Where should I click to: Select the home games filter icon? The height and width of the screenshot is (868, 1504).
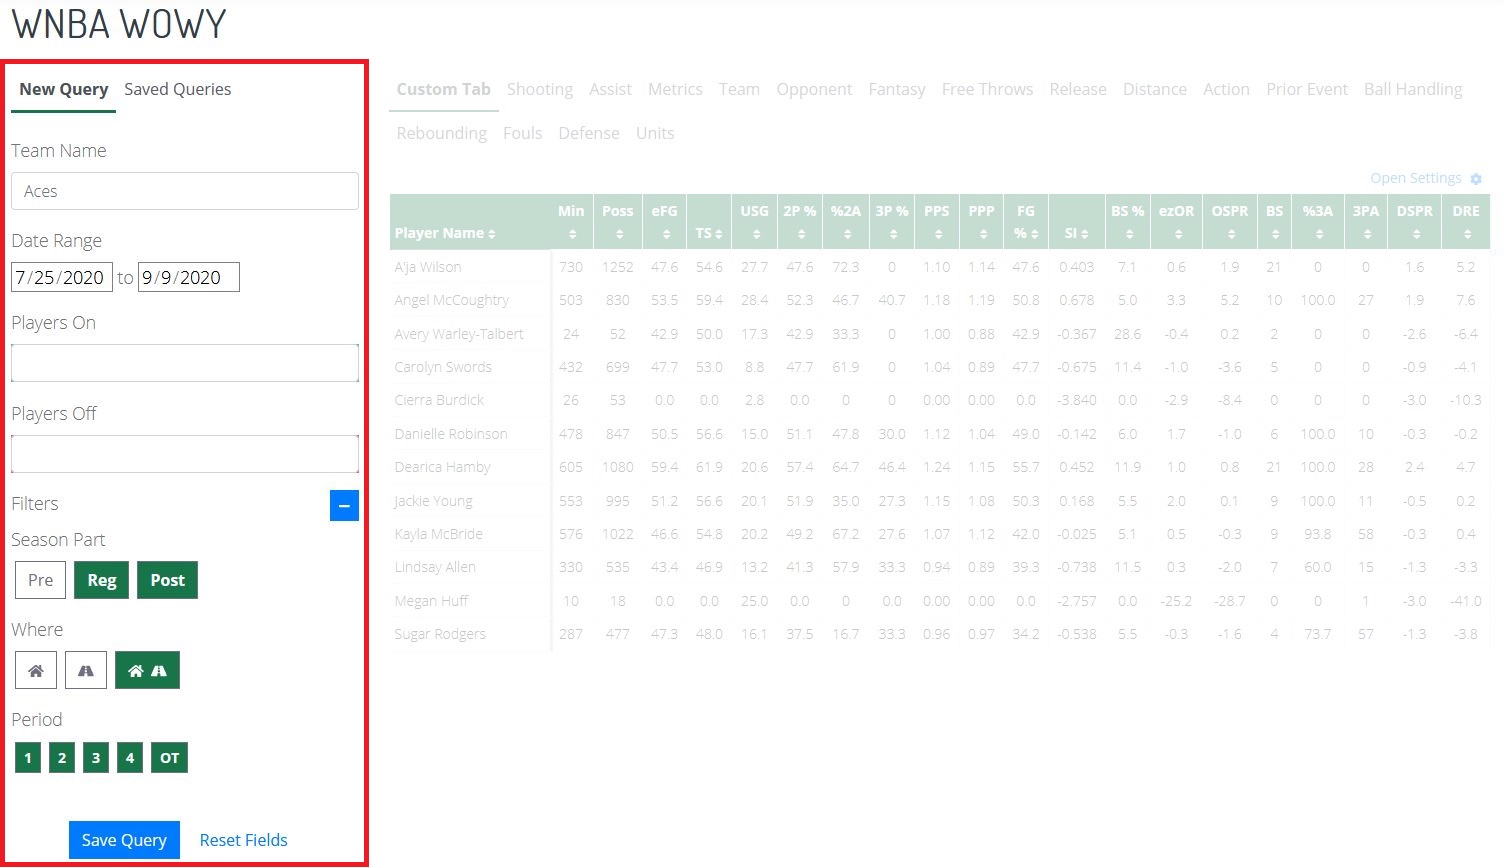pyautogui.click(x=36, y=670)
